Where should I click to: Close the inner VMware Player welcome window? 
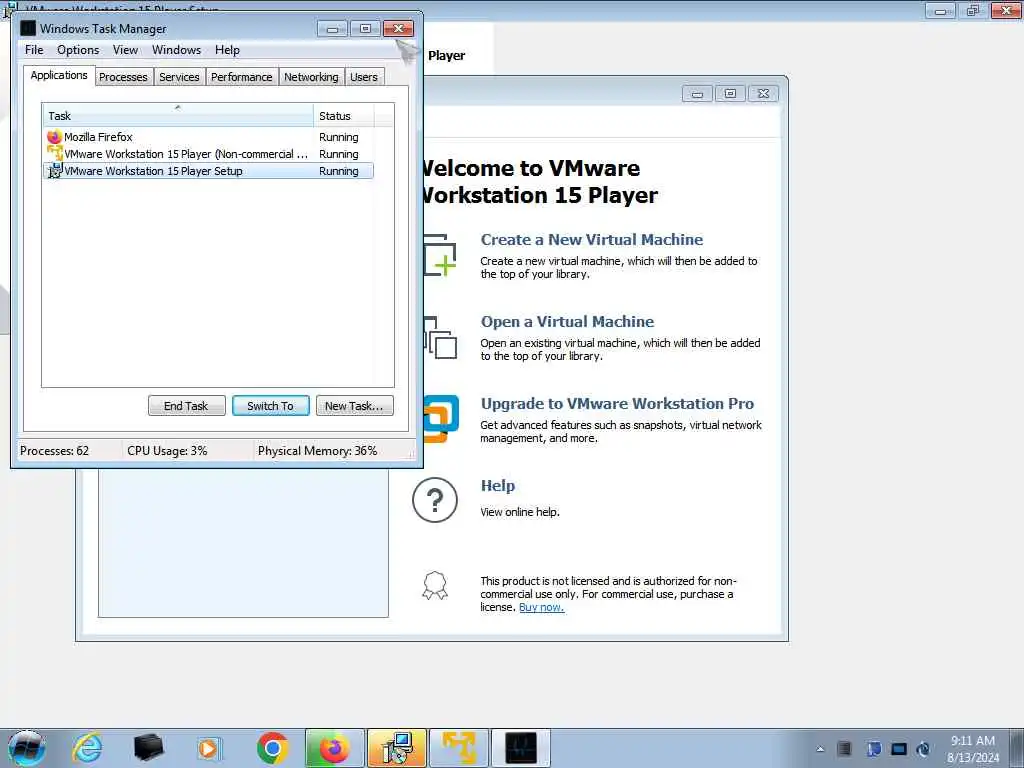pos(763,94)
